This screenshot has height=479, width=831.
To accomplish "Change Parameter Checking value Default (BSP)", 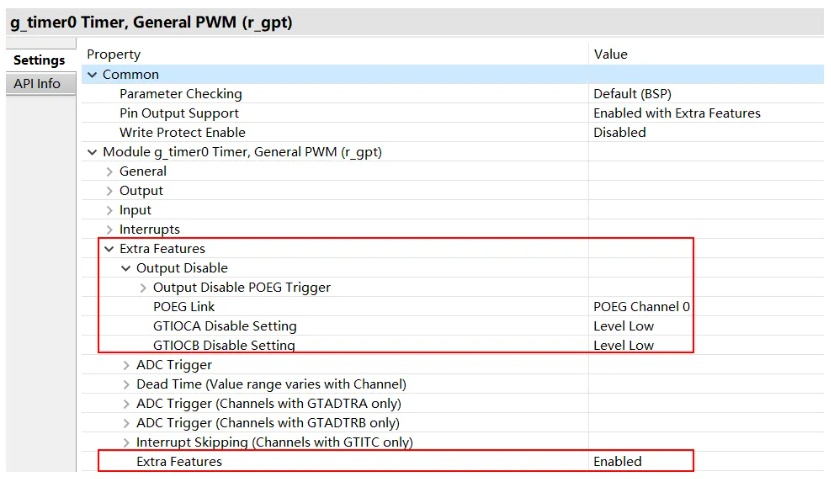I will point(632,94).
